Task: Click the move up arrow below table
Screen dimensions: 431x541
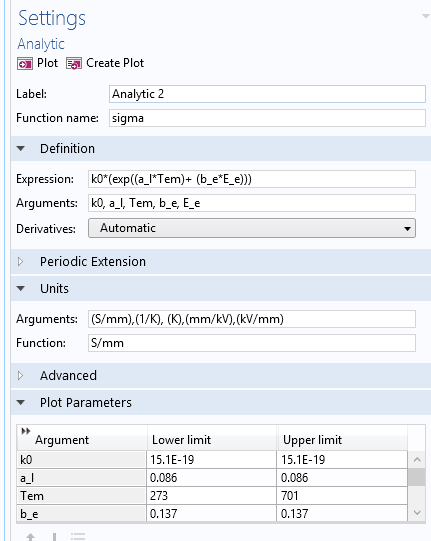Action: pos(30,537)
